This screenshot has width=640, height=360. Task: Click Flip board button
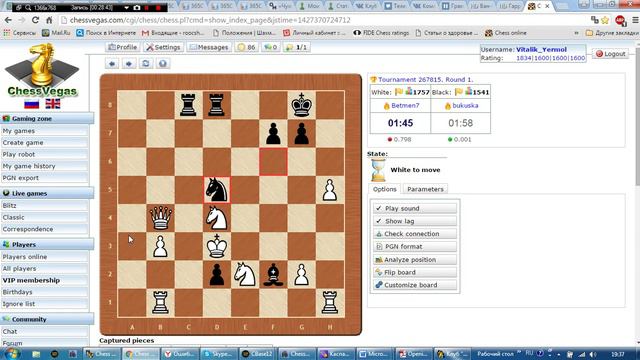coord(415,272)
